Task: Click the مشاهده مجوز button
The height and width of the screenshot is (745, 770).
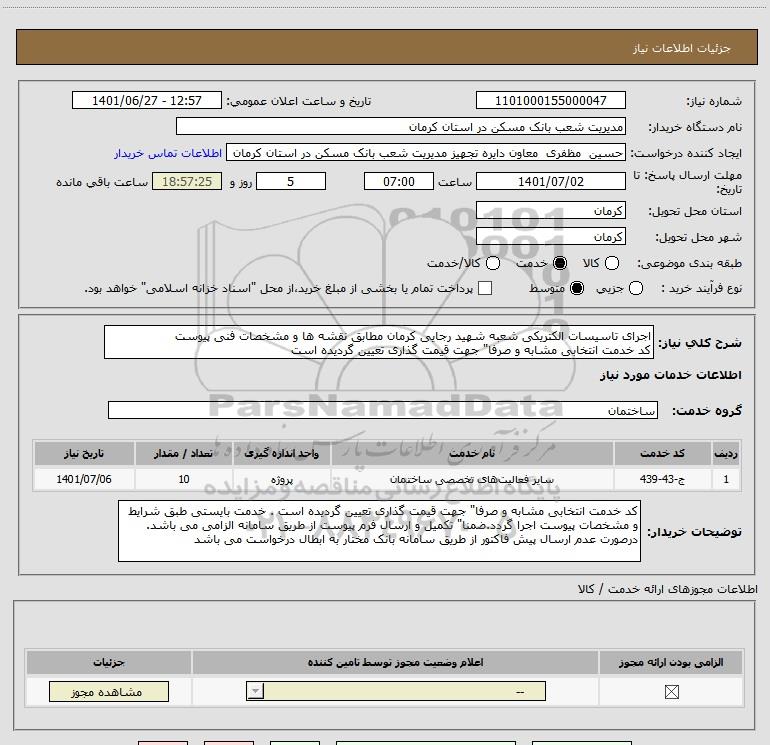Action: pyautogui.click(x=109, y=691)
